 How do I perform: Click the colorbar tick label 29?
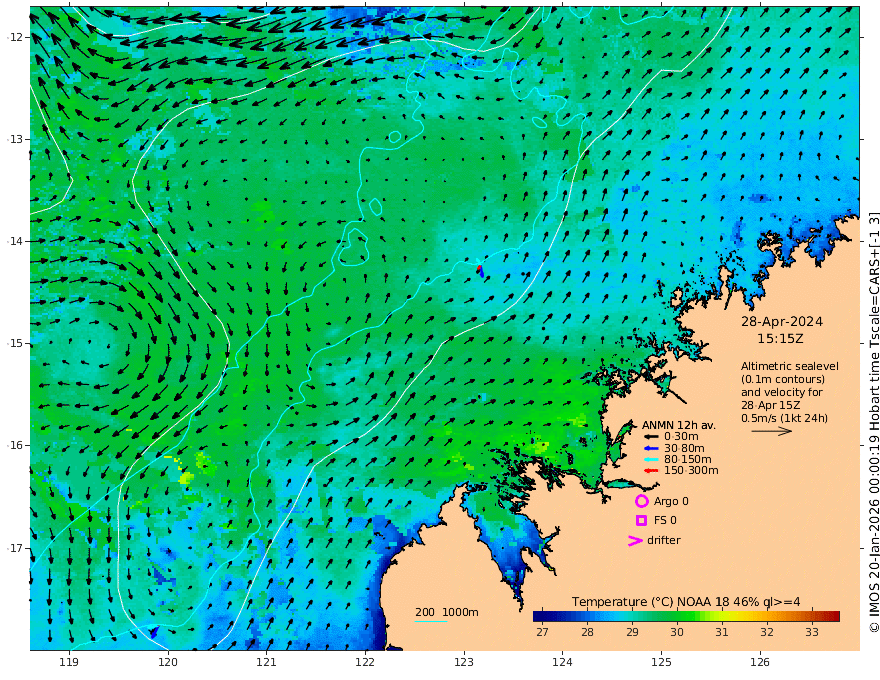click(x=632, y=632)
